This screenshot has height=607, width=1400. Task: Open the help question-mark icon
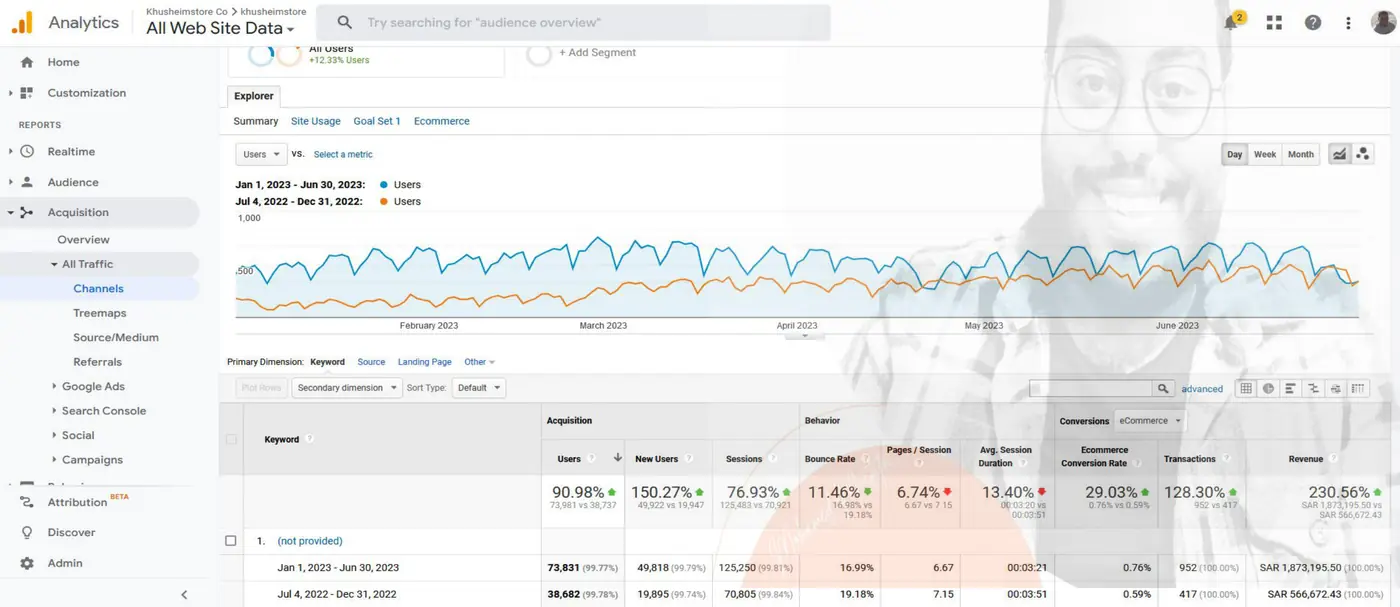1313,22
